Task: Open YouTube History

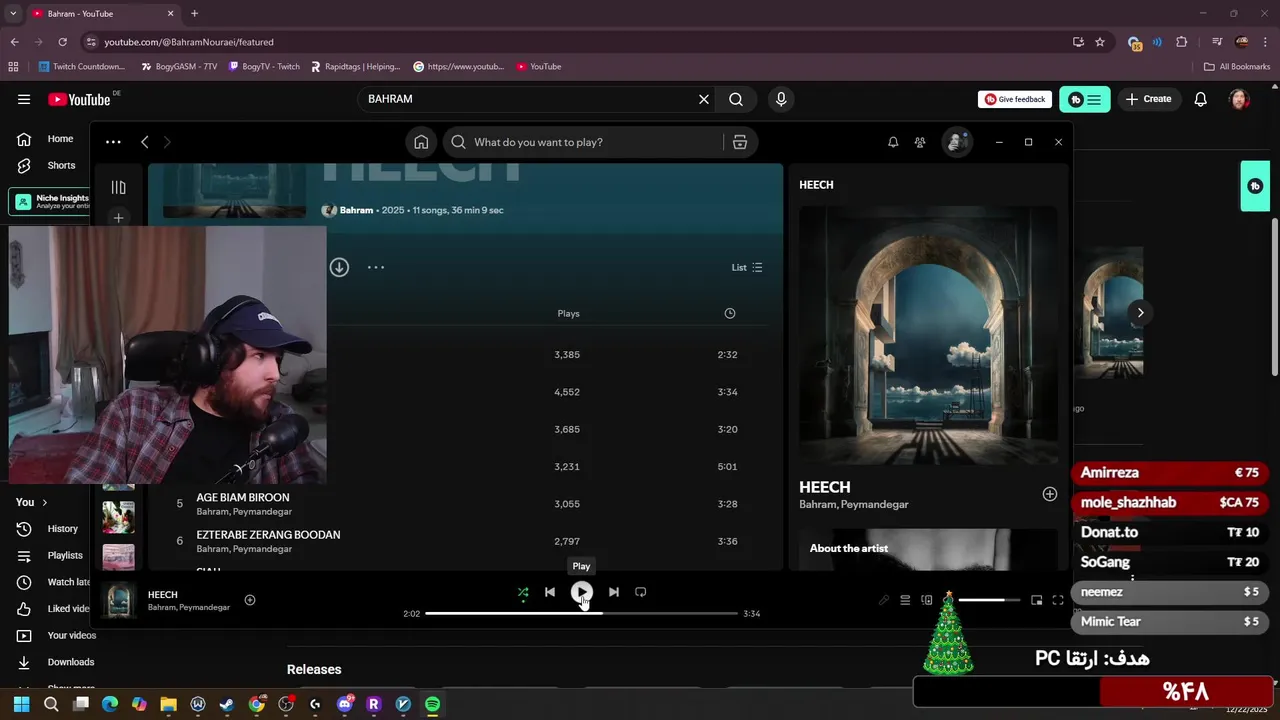Action: 50,528
